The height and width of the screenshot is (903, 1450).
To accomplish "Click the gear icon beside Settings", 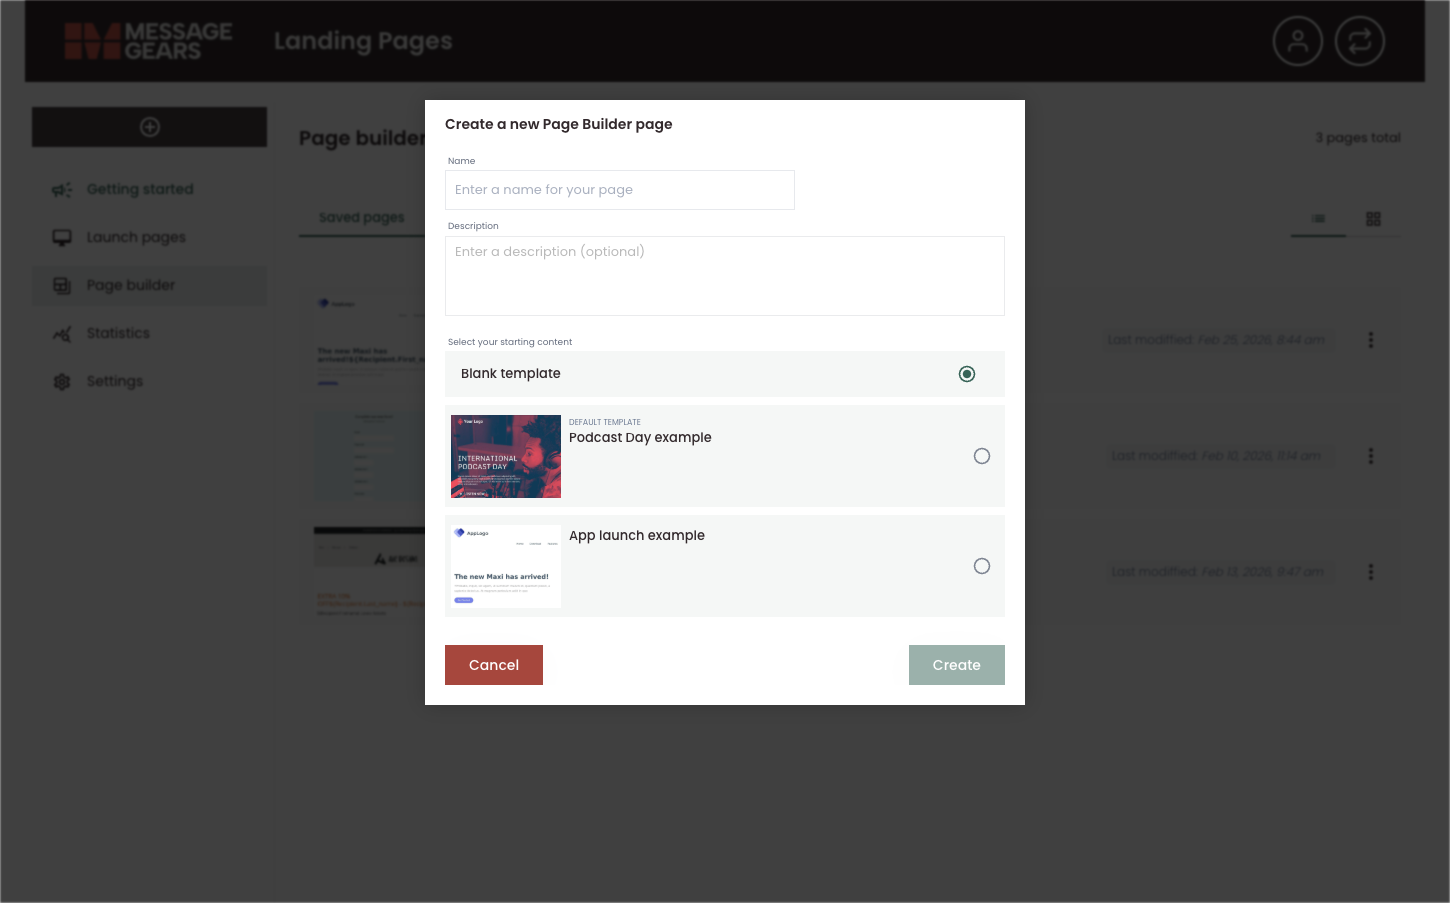I will 62,381.
